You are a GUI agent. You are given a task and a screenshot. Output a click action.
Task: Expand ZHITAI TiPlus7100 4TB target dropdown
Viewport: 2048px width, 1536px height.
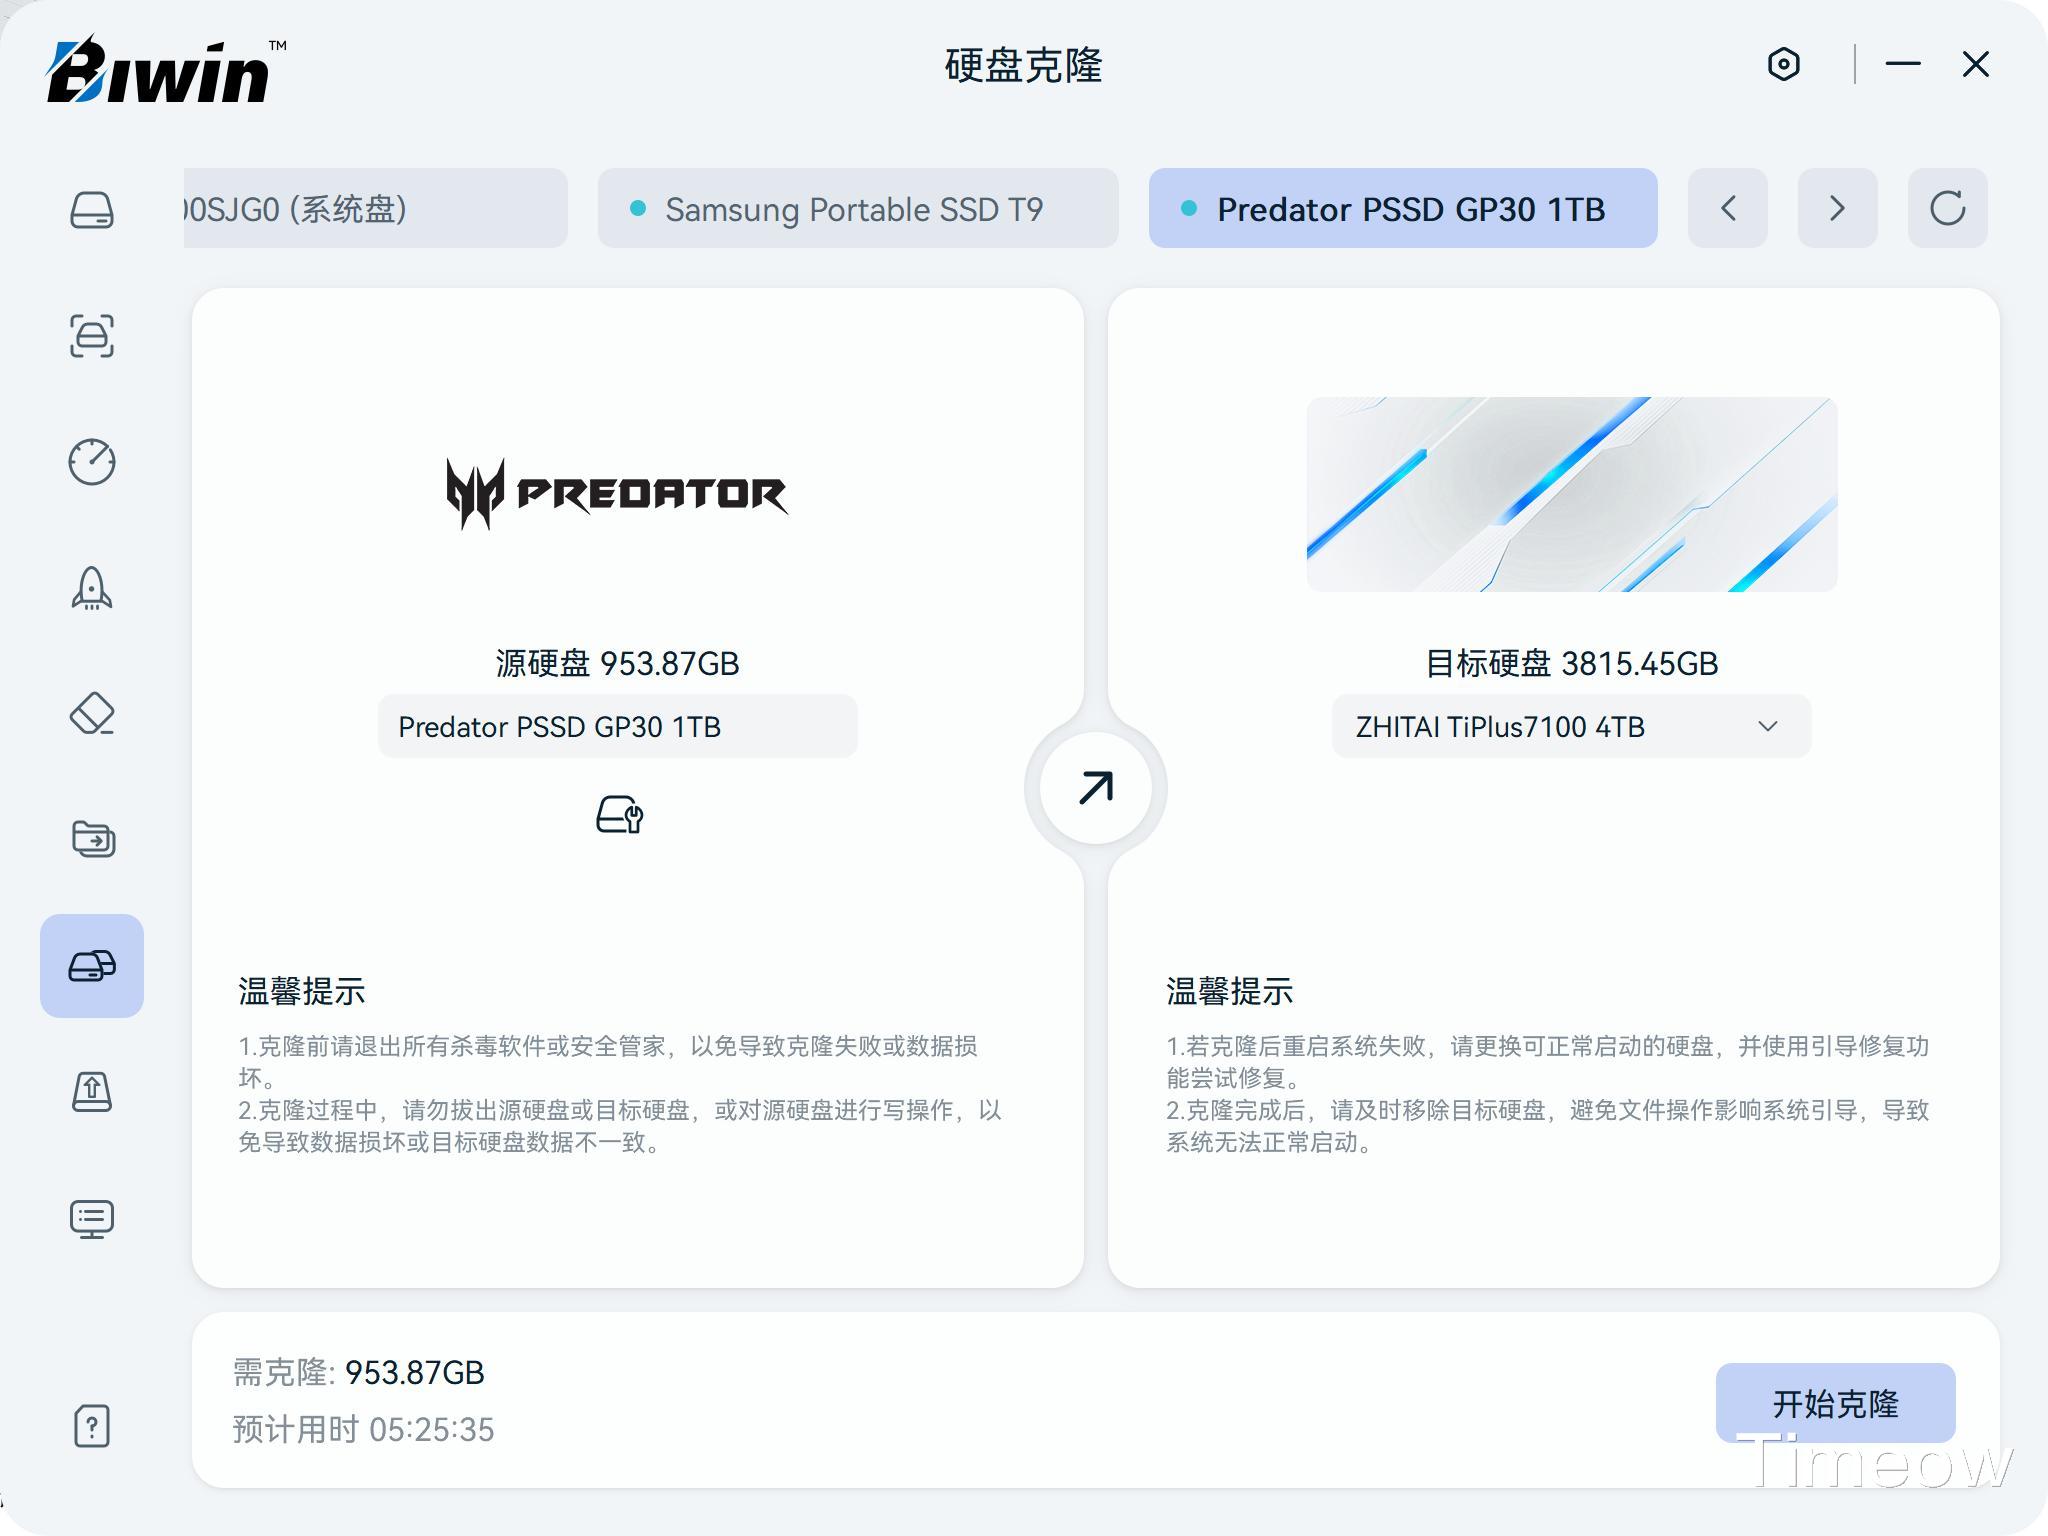tap(1571, 727)
